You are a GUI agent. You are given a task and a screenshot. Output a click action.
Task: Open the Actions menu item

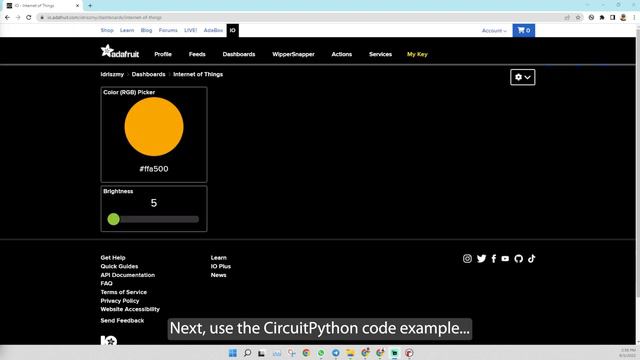tap(342, 54)
